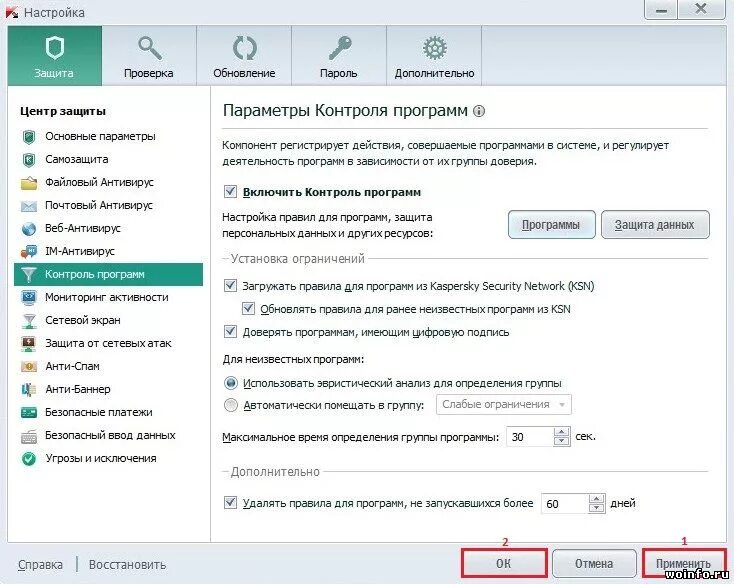Increase the 30 сек. time value
This screenshot has height=584, width=734.
[x=561, y=432]
